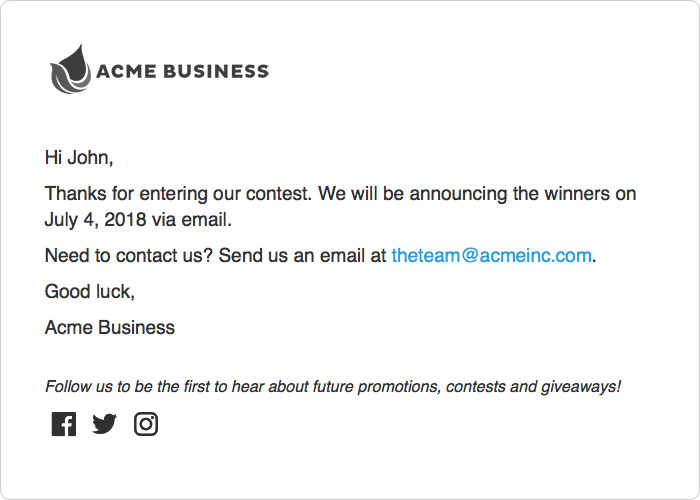Click the "Acme Business" signature text
Image resolution: width=700 pixels, height=500 pixels.
110,327
